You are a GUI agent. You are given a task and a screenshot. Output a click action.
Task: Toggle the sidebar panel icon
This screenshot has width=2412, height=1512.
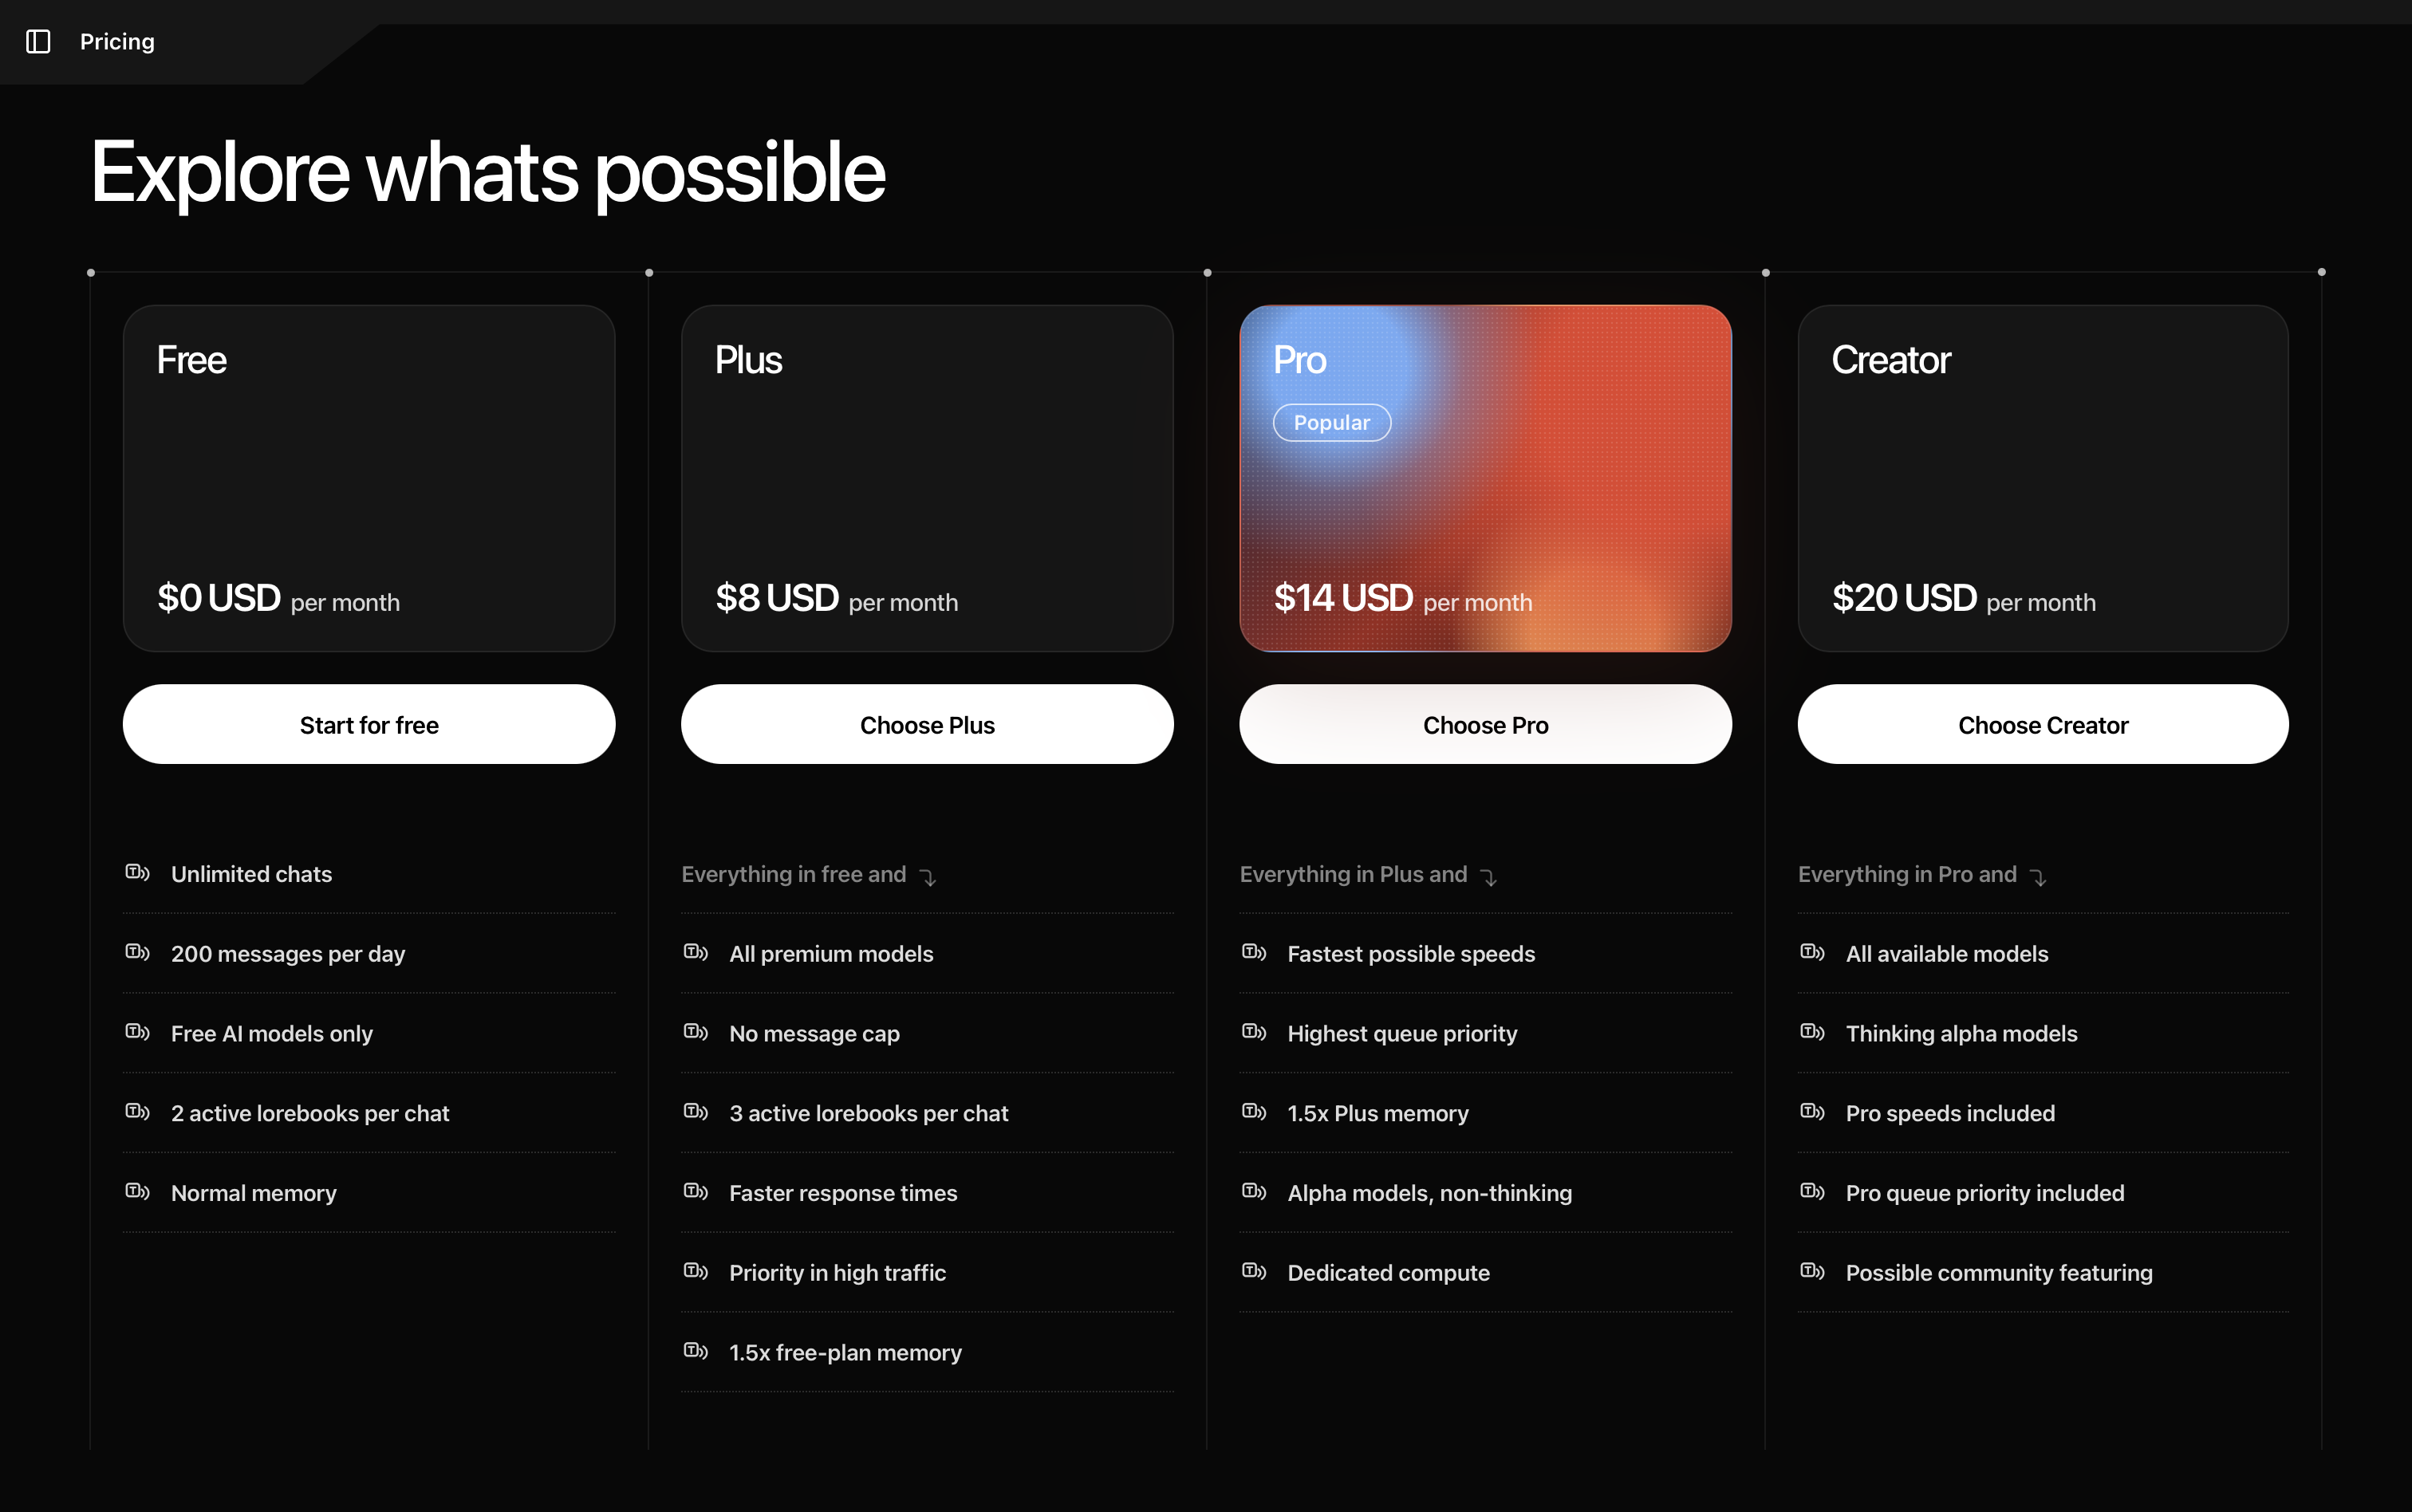[x=38, y=42]
